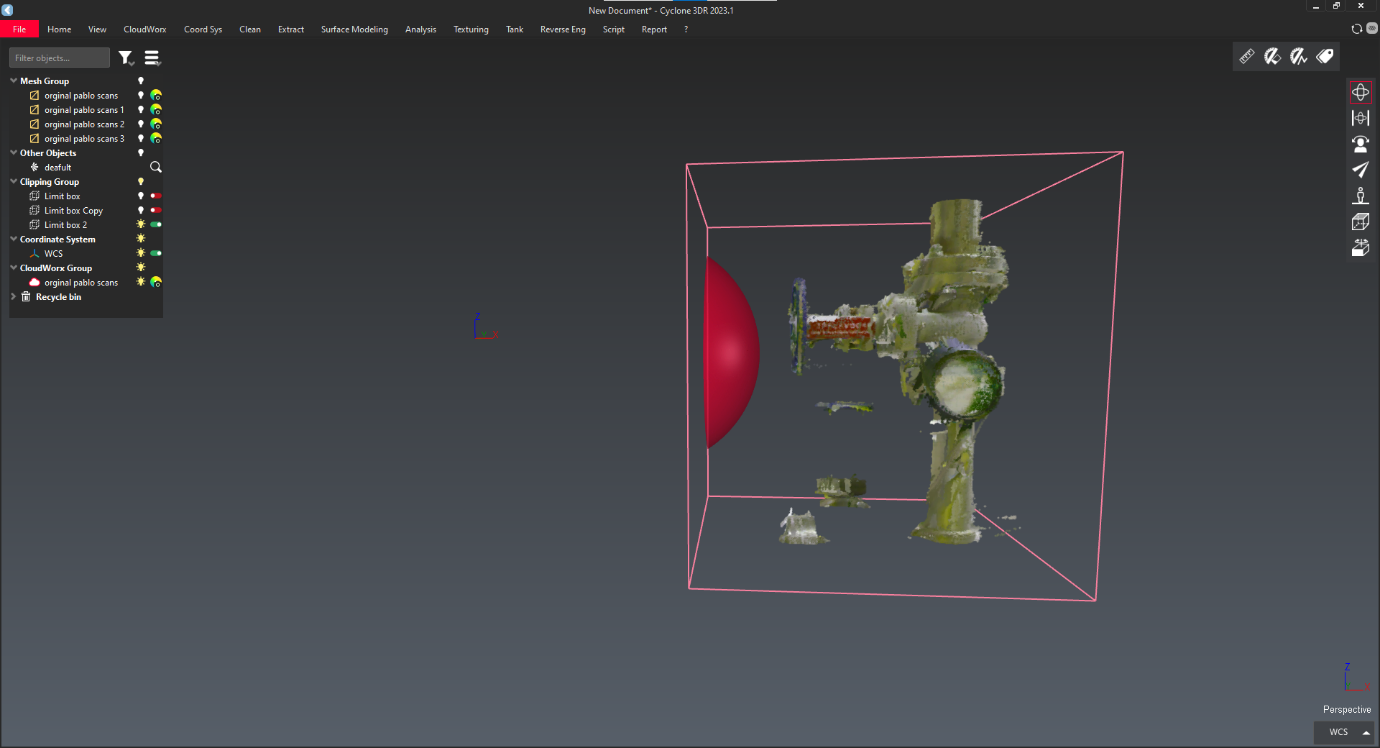Toggle visibility bulb for orginal pablo scans 3
The height and width of the screenshot is (748, 1380).
141,139
